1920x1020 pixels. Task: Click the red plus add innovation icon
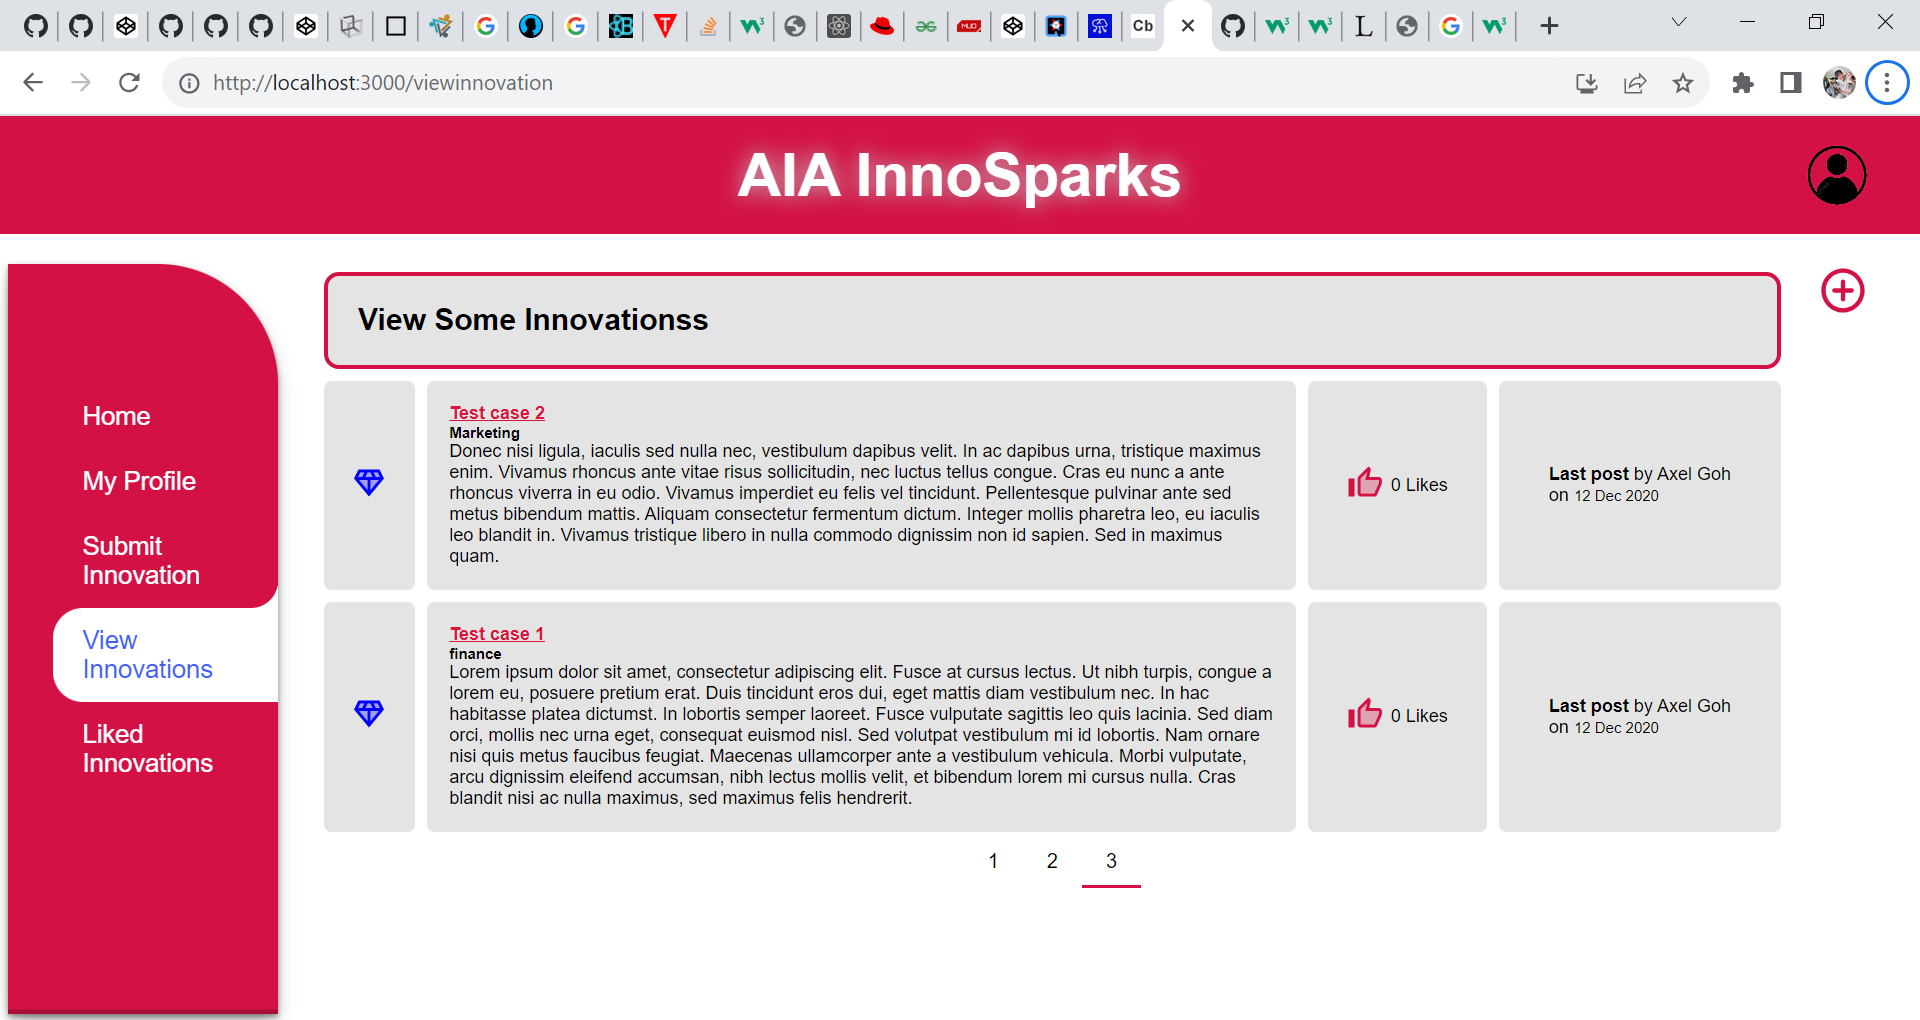tap(1842, 291)
